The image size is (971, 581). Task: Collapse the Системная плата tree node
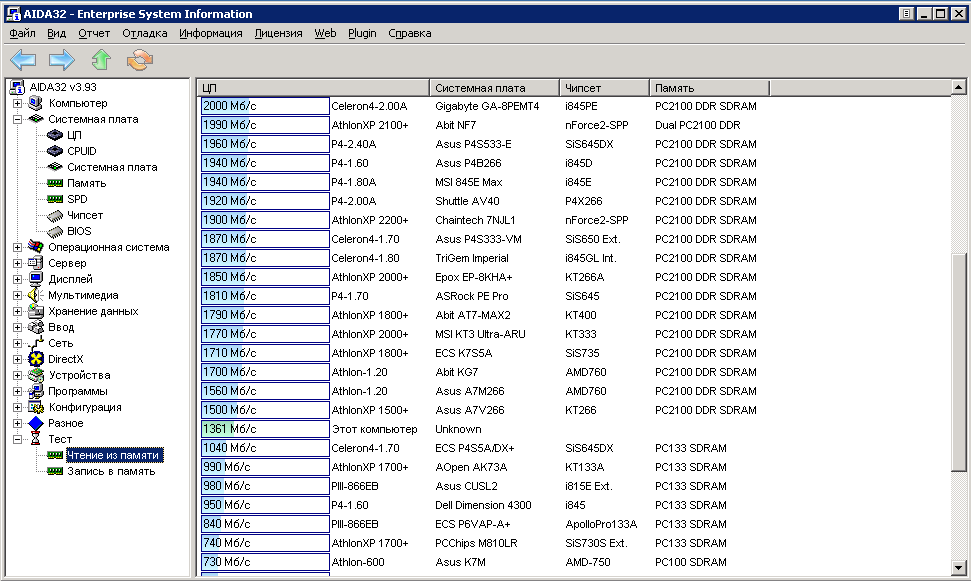[x=17, y=119]
